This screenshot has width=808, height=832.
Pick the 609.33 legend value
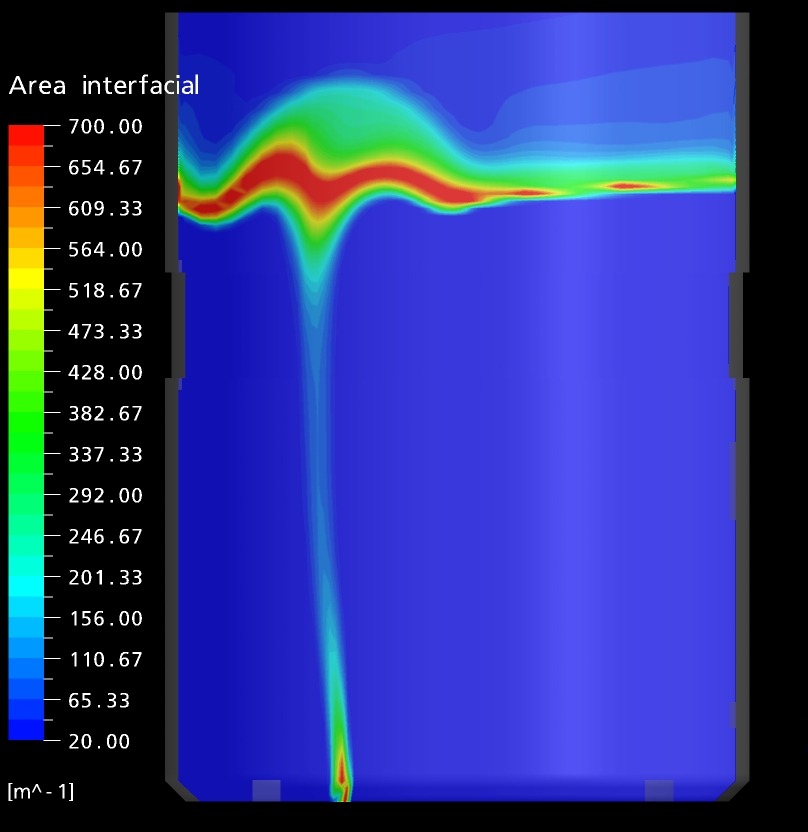105,209
